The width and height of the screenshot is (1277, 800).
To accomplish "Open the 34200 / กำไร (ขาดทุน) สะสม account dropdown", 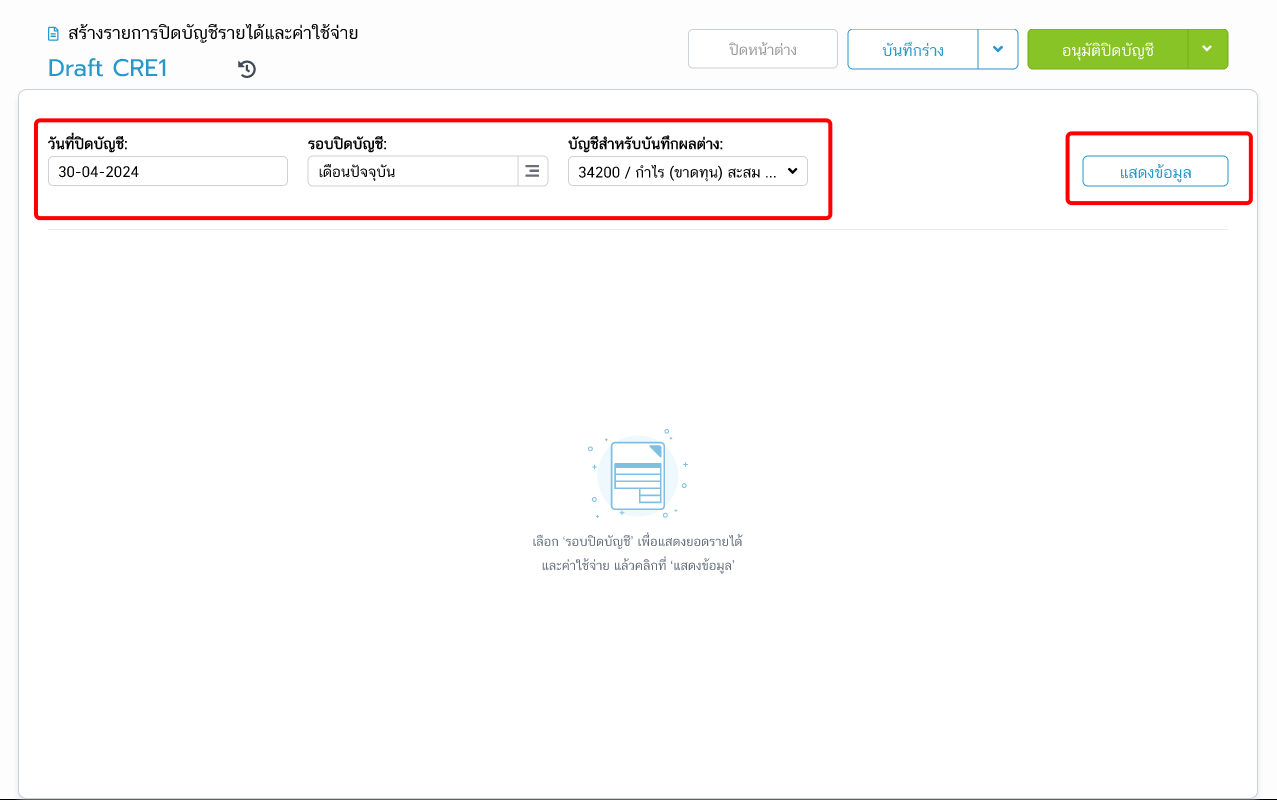I will point(687,171).
